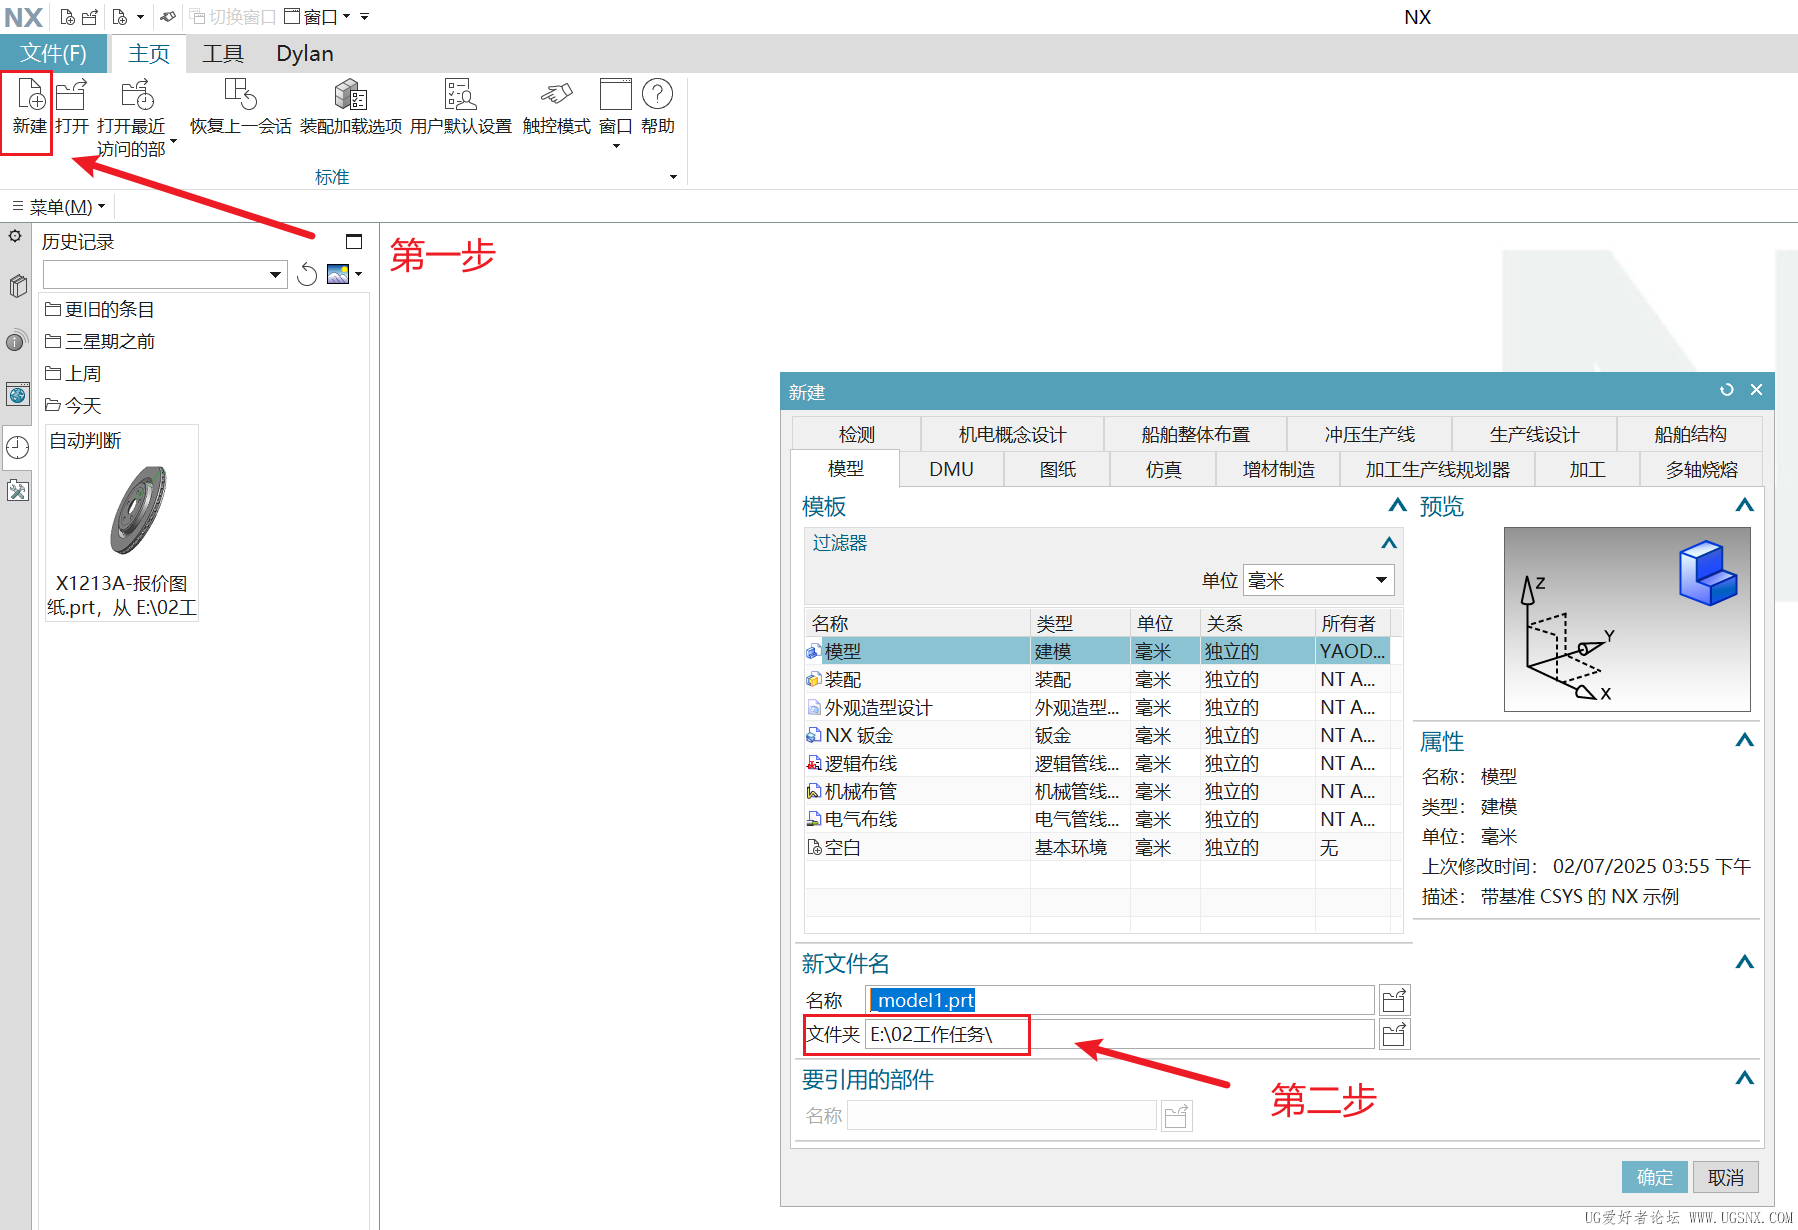Select the X1213A brake disc thumbnail

click(136, 510)
